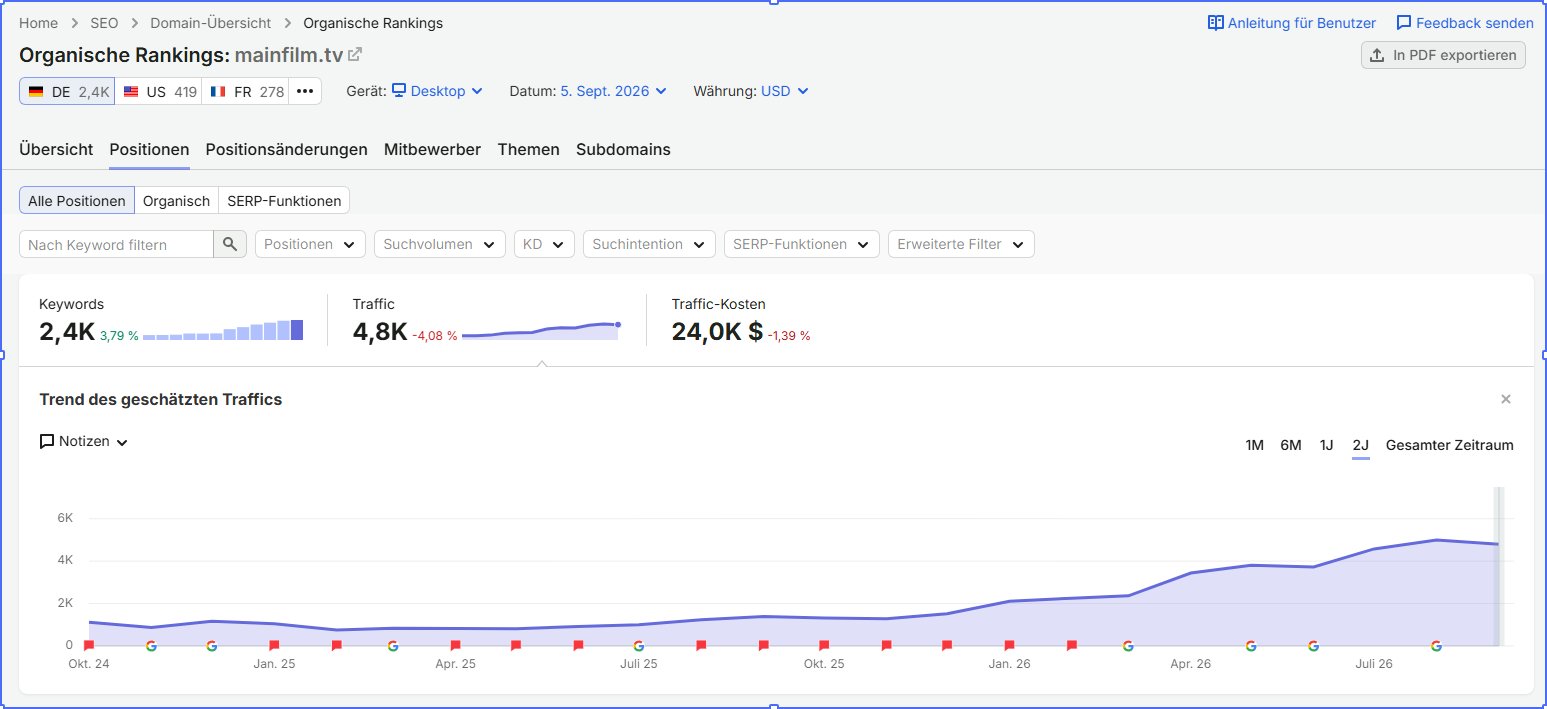Click into the Nach Keyword filtern input

coord(116,244)
